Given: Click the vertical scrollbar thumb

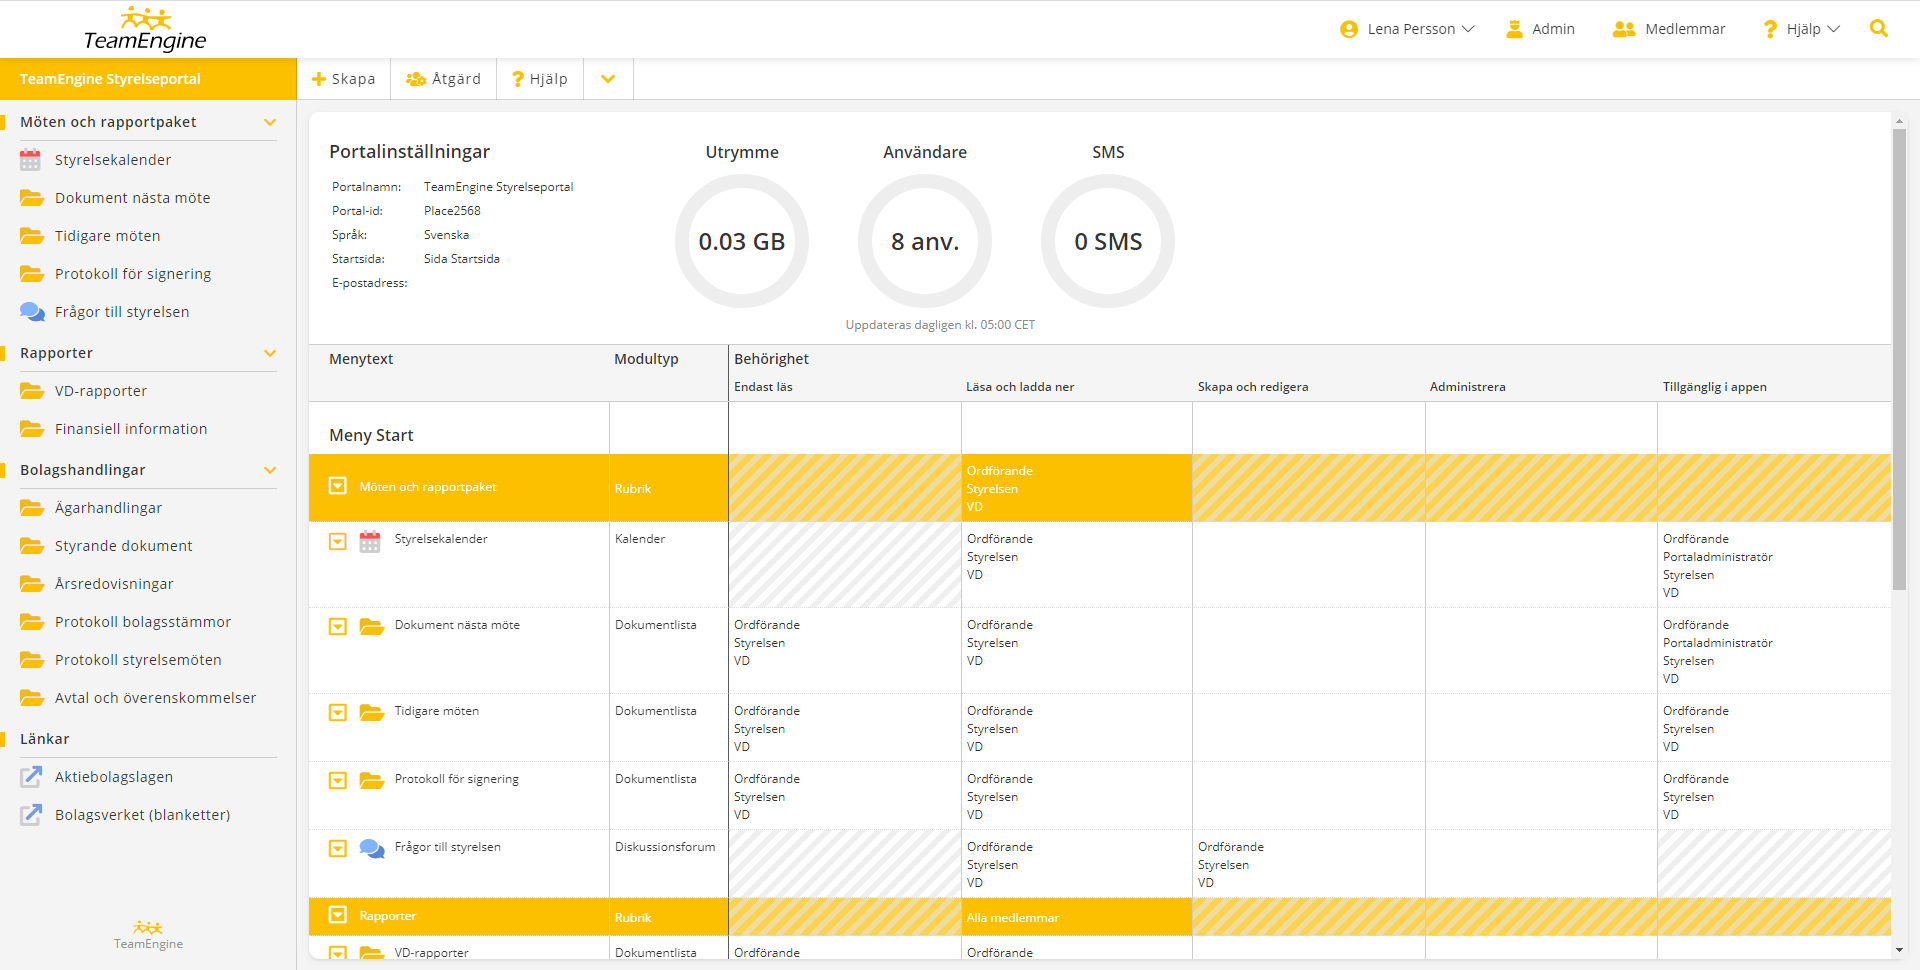Looking at the screenshot, I should click(1899, 358).
